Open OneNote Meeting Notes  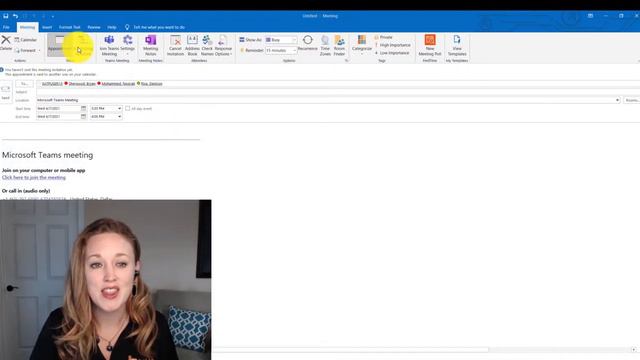point(150,45)
